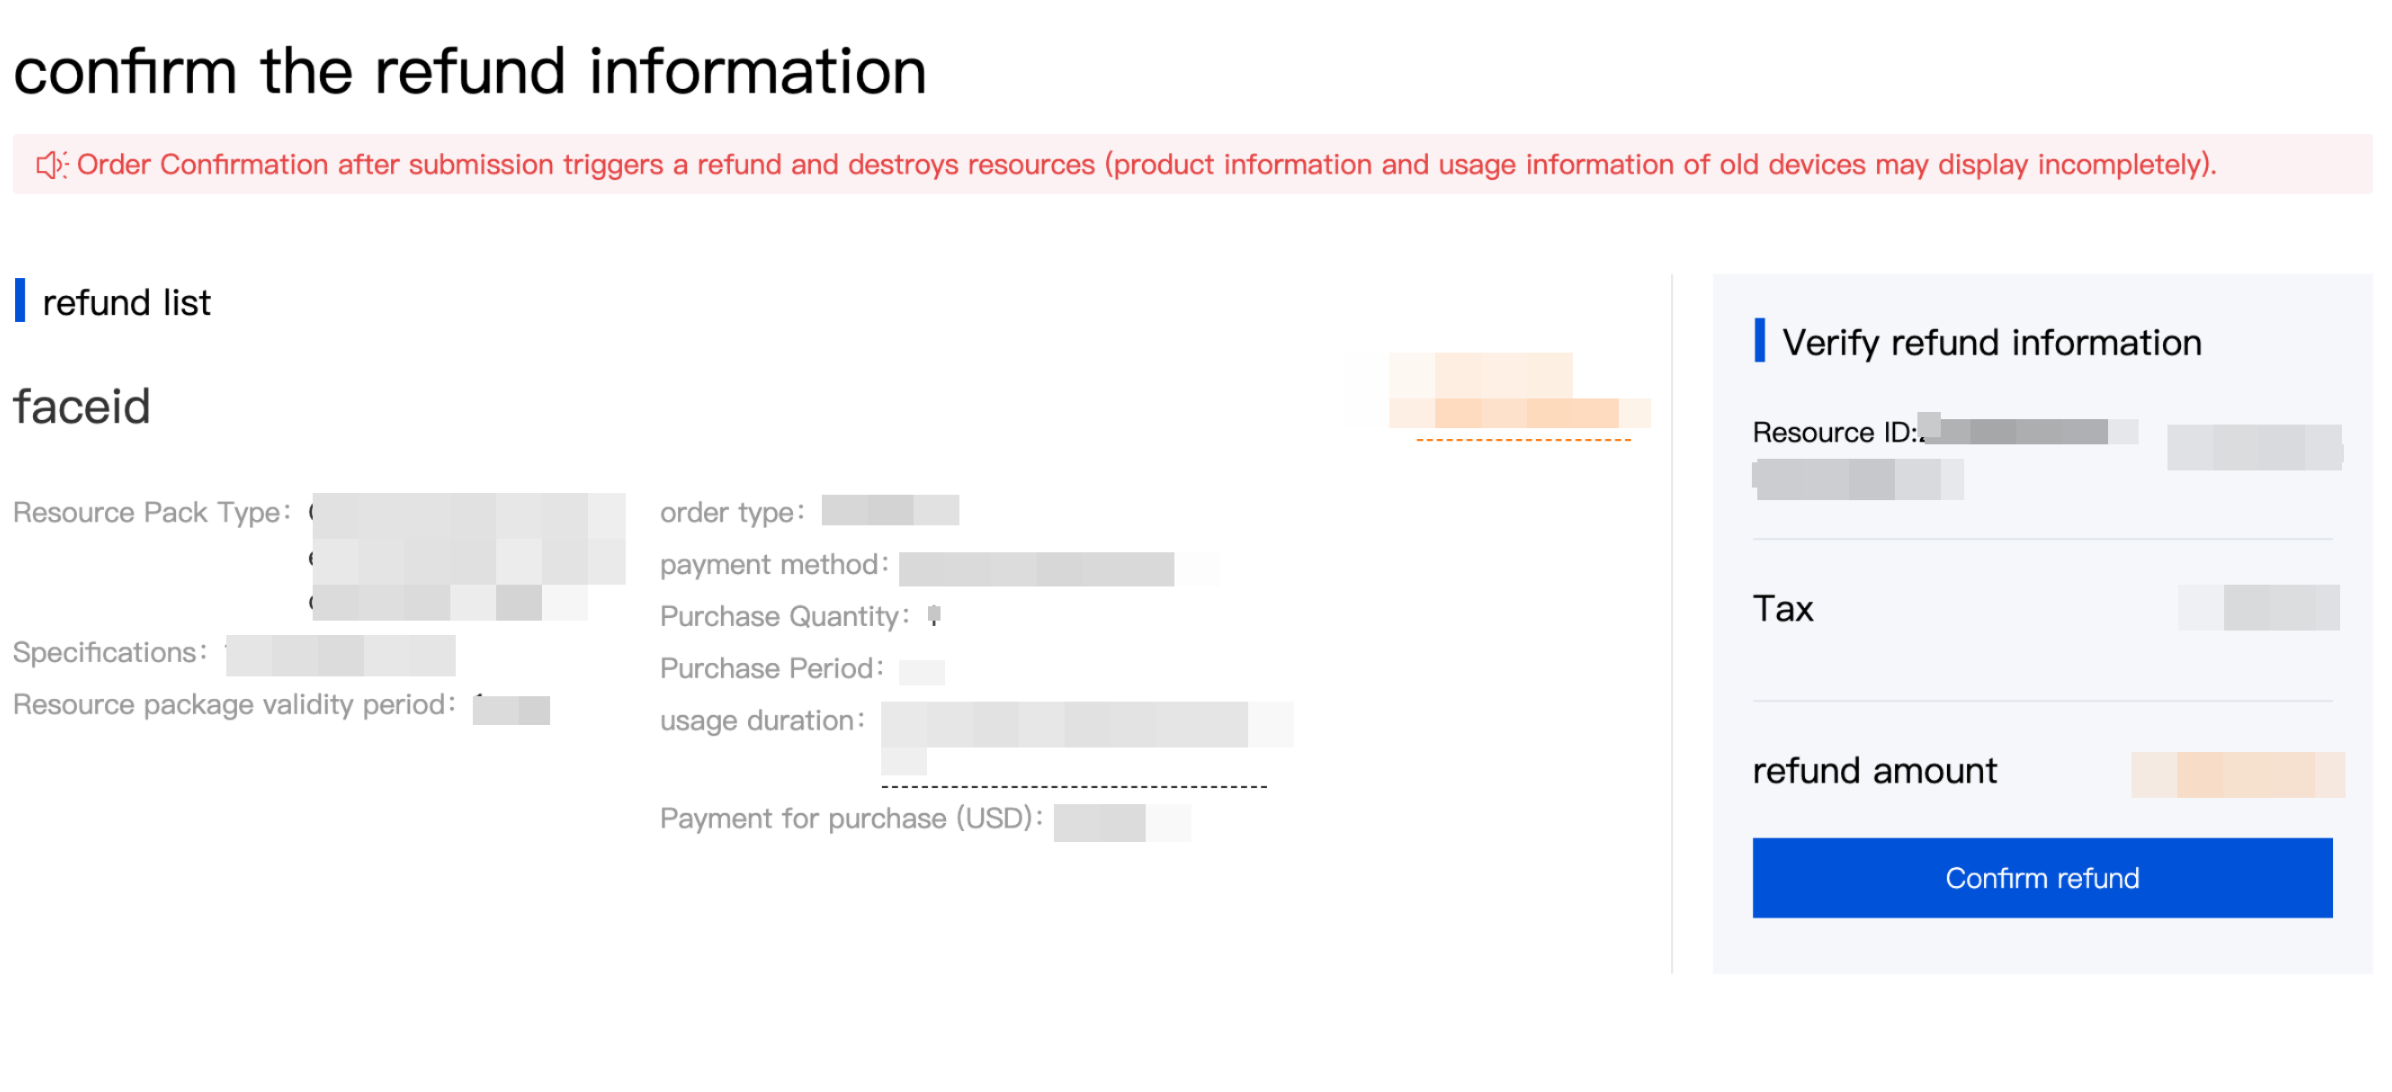This screenshot has height=1092, width=2392.
Task: Select the refund list section heading
Action: (x=126, y=302)
